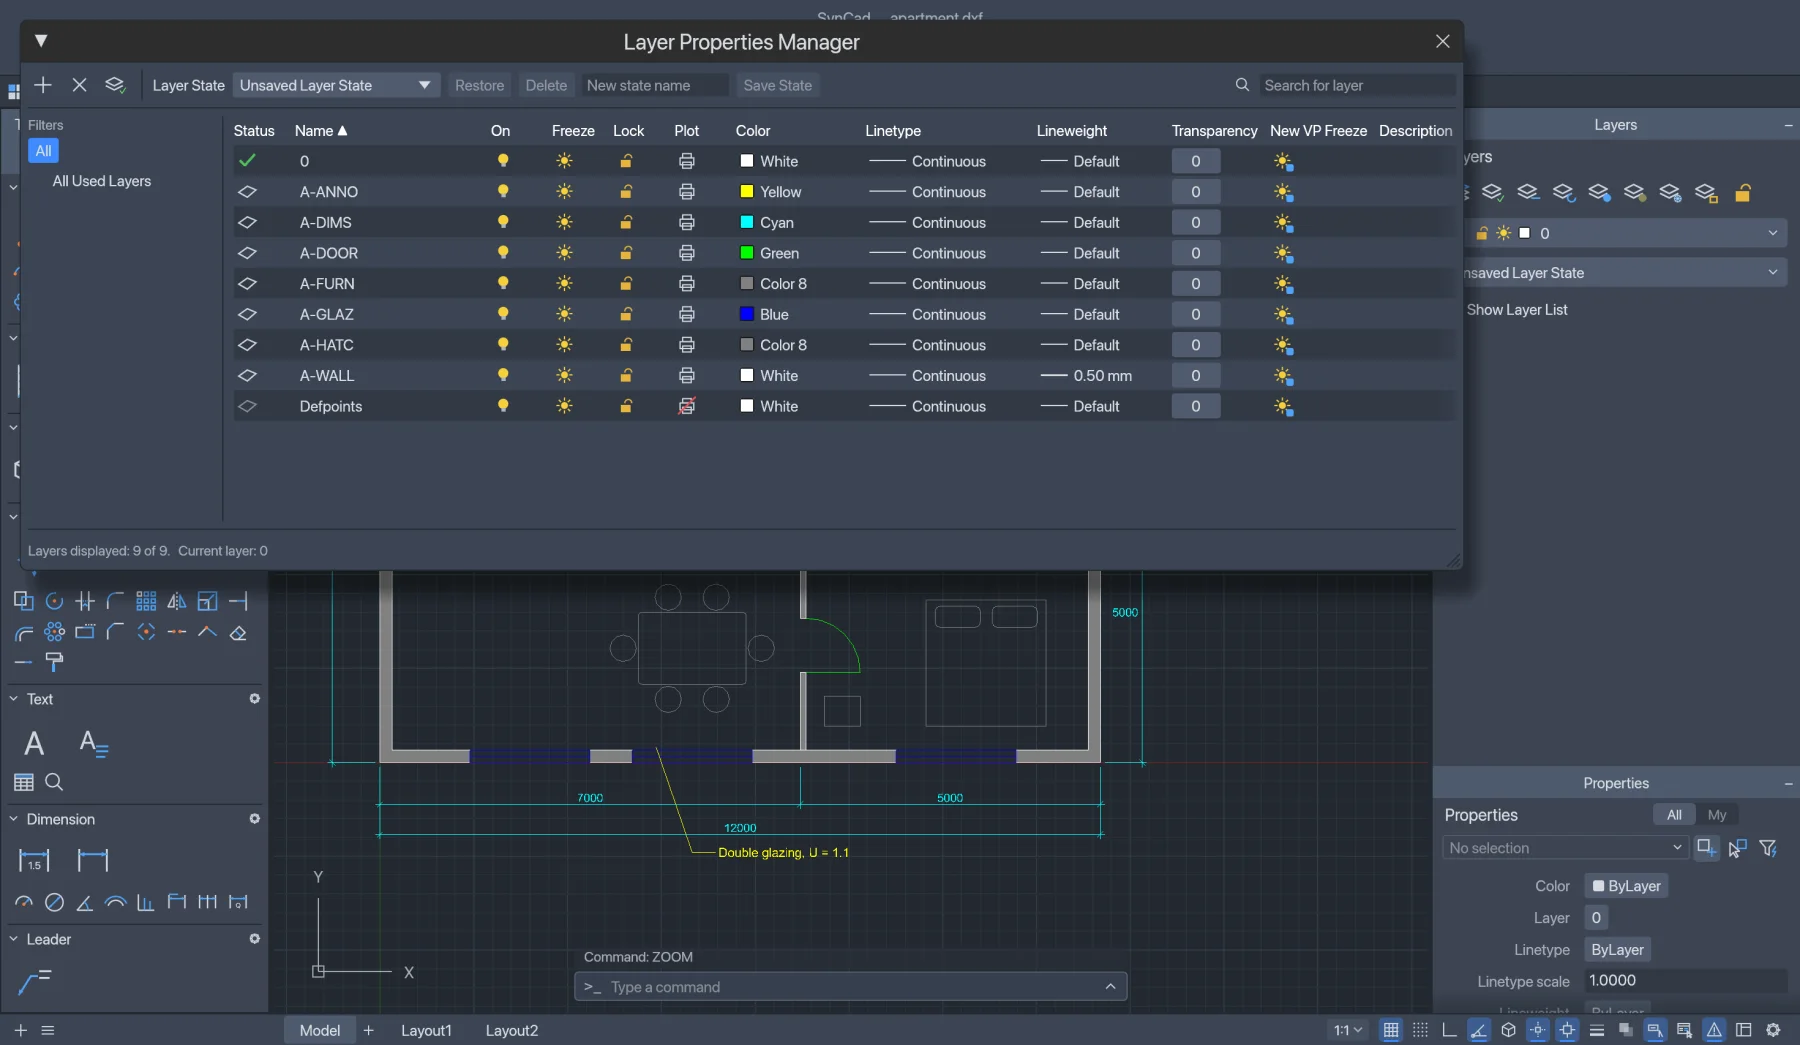This screenshot has width=1800, height=1045.
Task: Select the Leader tool icon
Action: click(x=34, y=982)
